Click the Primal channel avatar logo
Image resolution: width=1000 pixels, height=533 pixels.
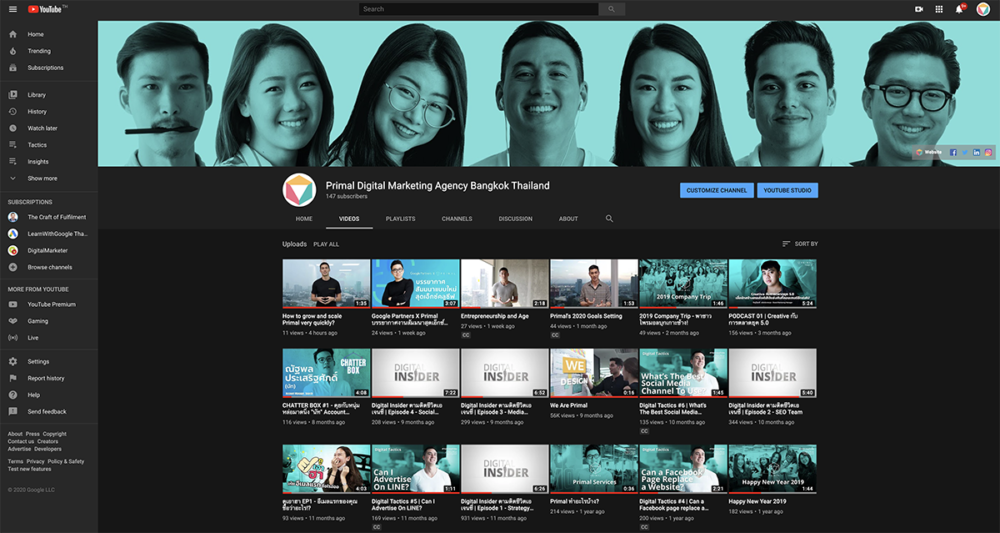(299, 190)
